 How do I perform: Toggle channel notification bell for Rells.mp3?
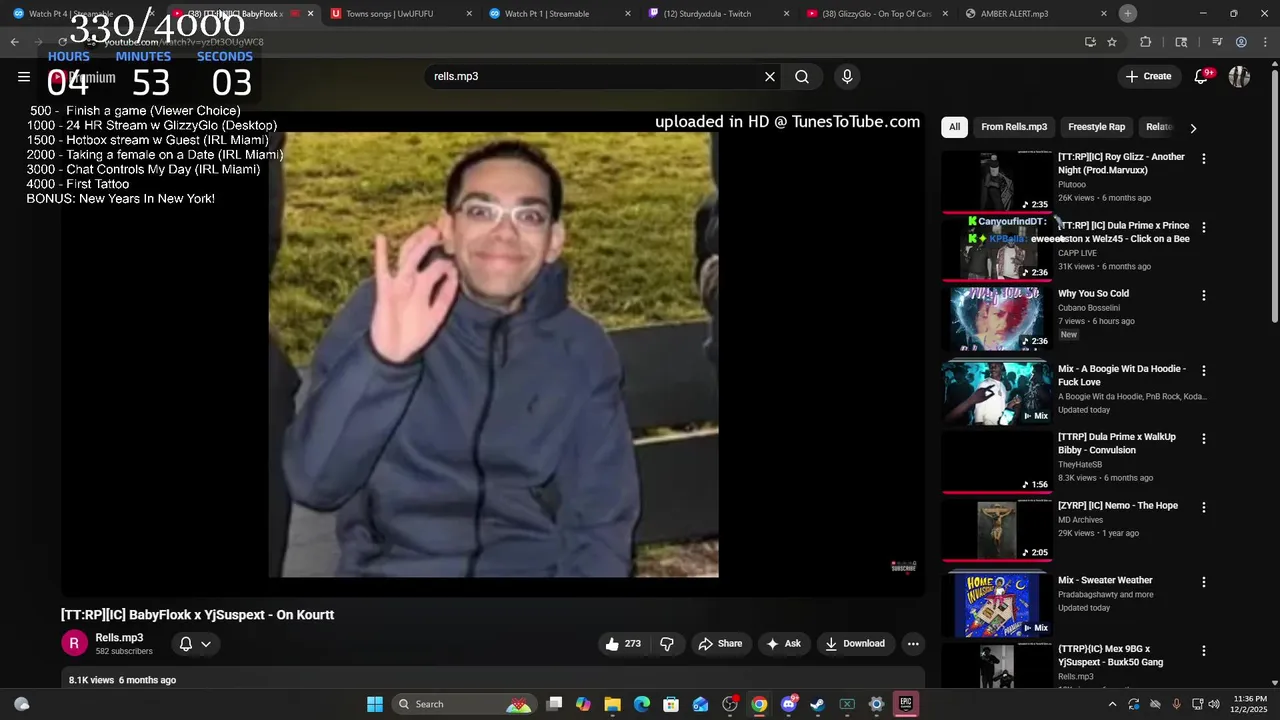pyautogui.click(x=186, y=644)
